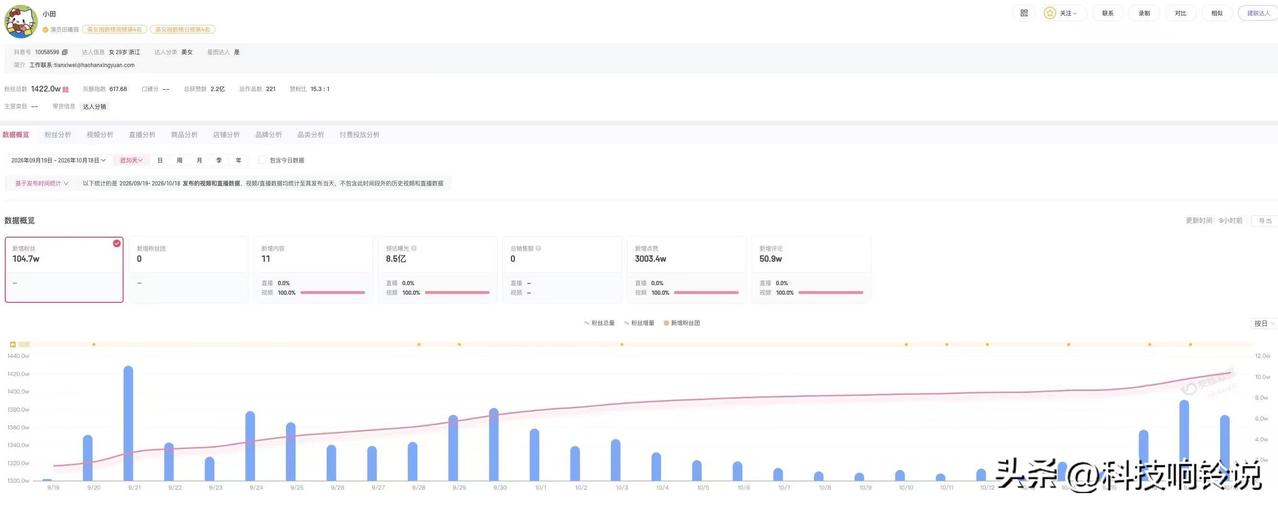Select the 周 granularity option
Screen dimensions: 1278x506
(180, 160)
